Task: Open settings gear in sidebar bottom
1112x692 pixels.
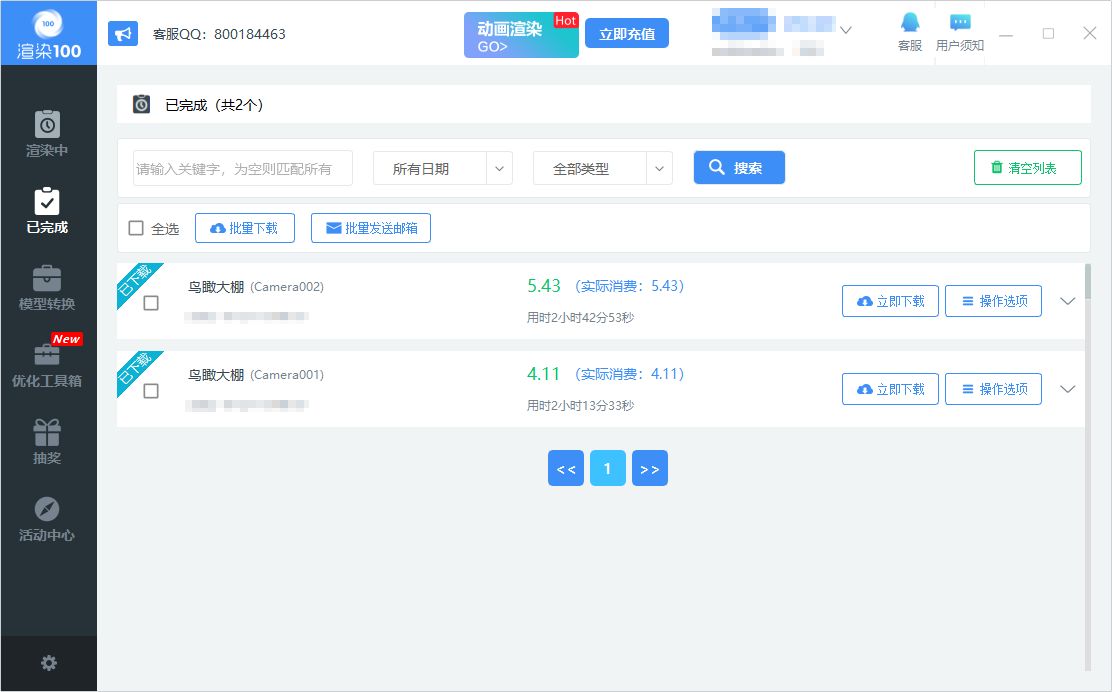Action: (48, 663)
